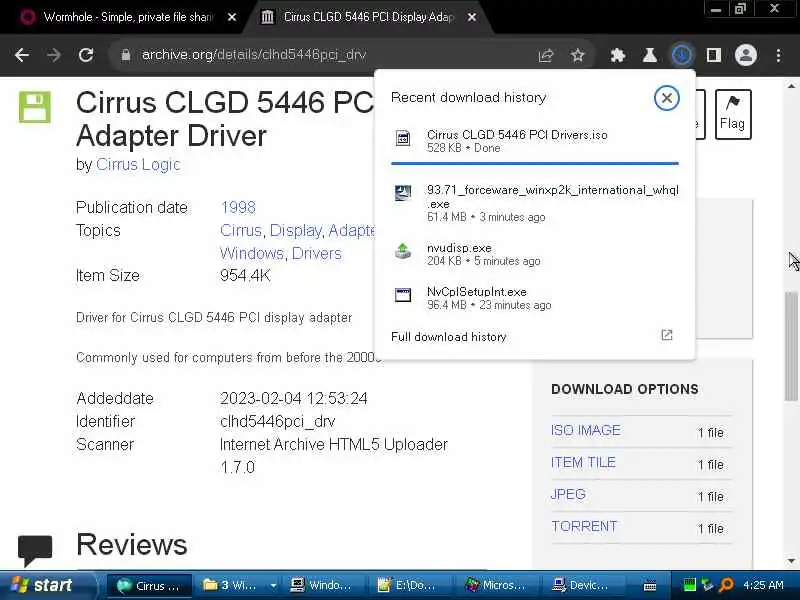Screen dimensions: 800x600
Task: Click the system clock showing 4:25 AM
Action: click(763, 585)
